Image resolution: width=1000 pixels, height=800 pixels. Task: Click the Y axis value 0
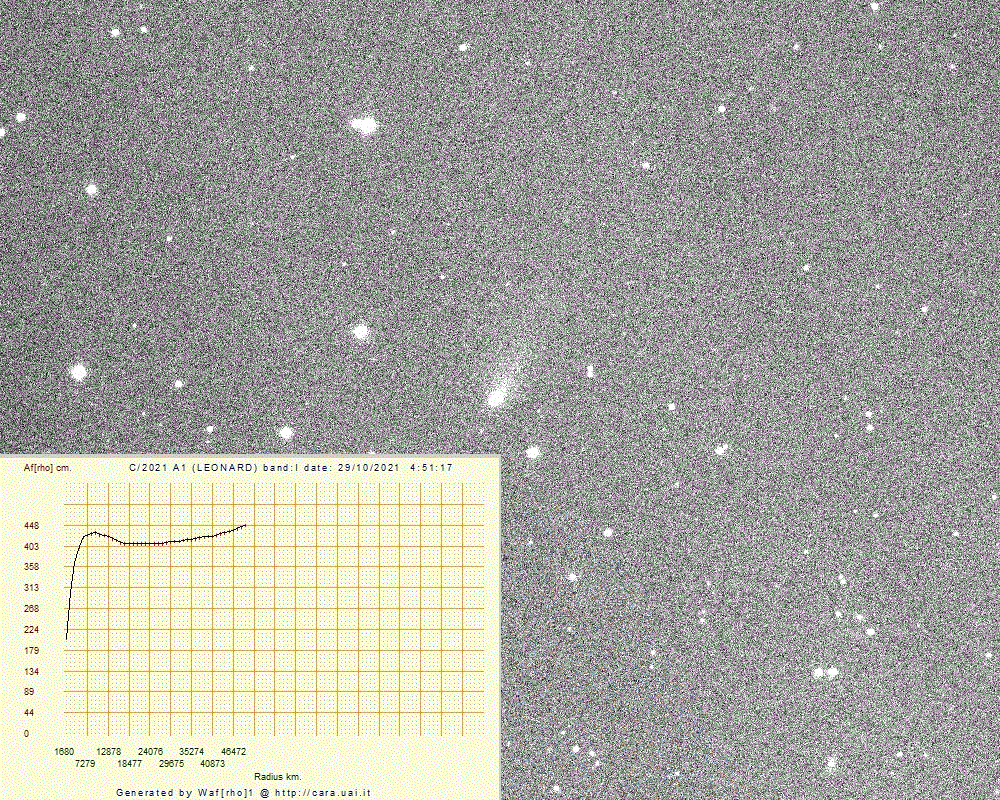click(x=26, y=733)
